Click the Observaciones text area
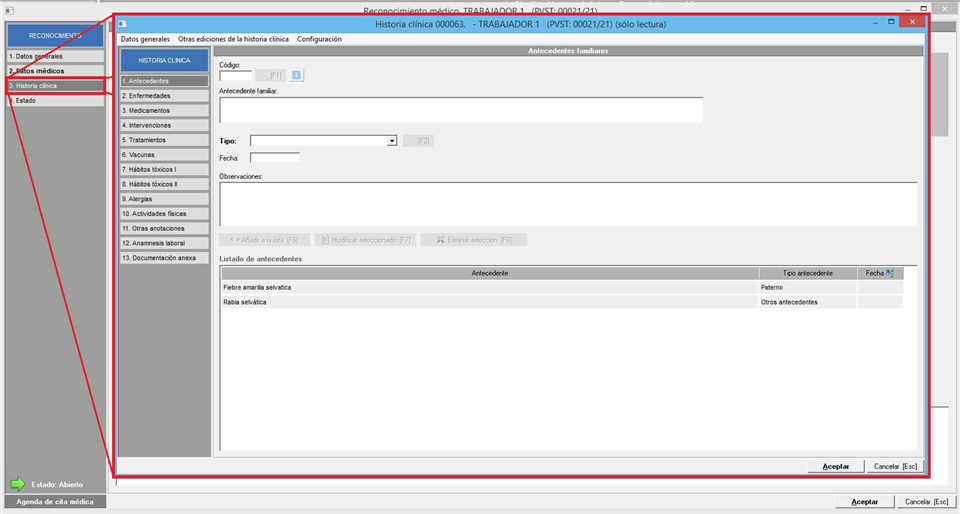This screenshot has width=960, height=514. coord(568,204)
